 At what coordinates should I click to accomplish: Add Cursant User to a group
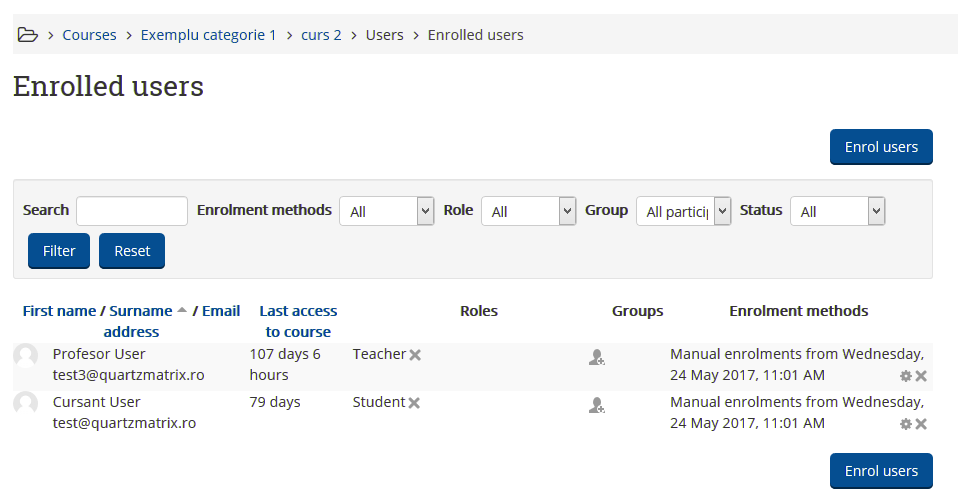click(596, 405)
